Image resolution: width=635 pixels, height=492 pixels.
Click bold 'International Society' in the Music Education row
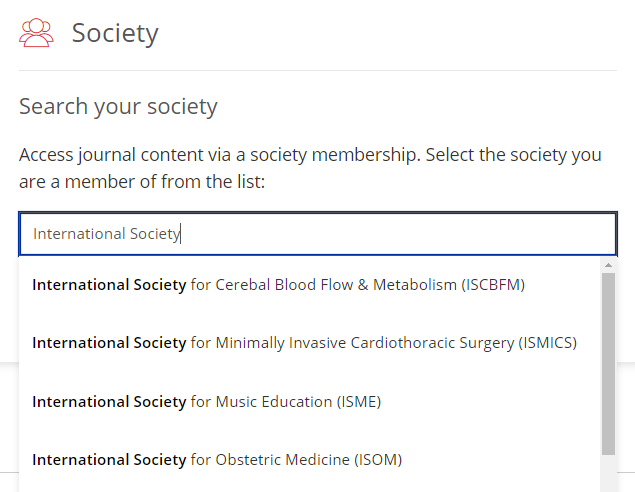coord(109,402)
